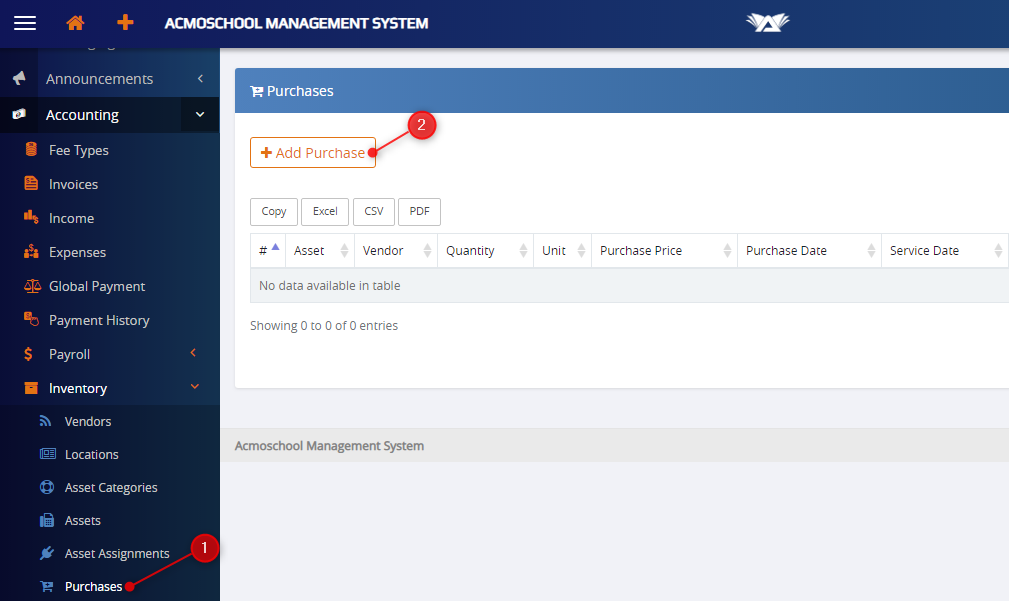Click the Vendors feed icon

point(46,421)
